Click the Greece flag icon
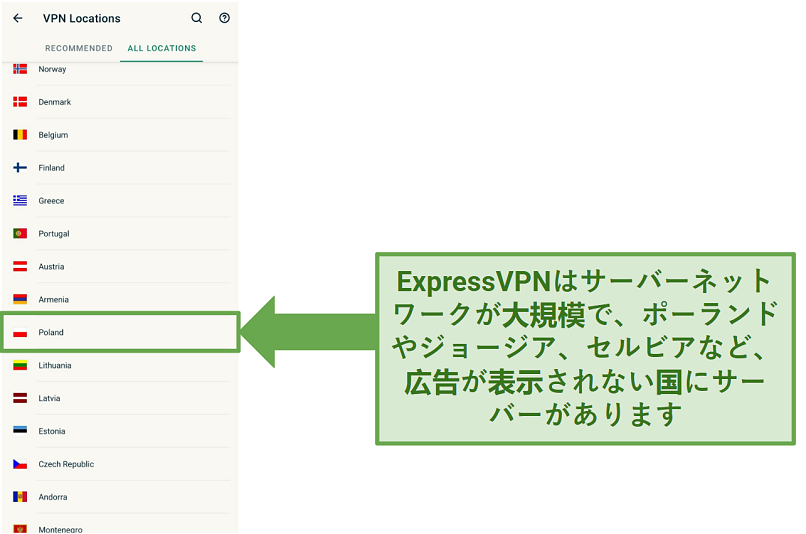 tap(20, 200)
